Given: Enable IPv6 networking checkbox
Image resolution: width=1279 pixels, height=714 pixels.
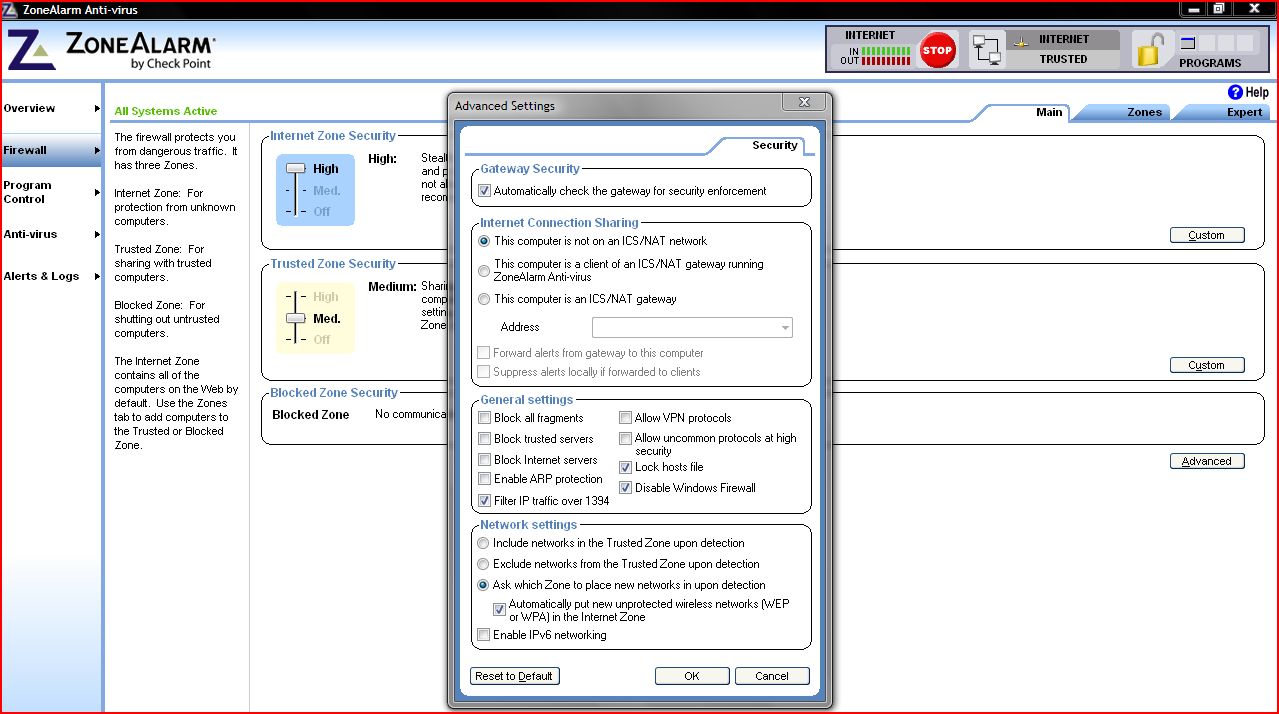Looking at the screenshot, I should [x=484, y=635].
